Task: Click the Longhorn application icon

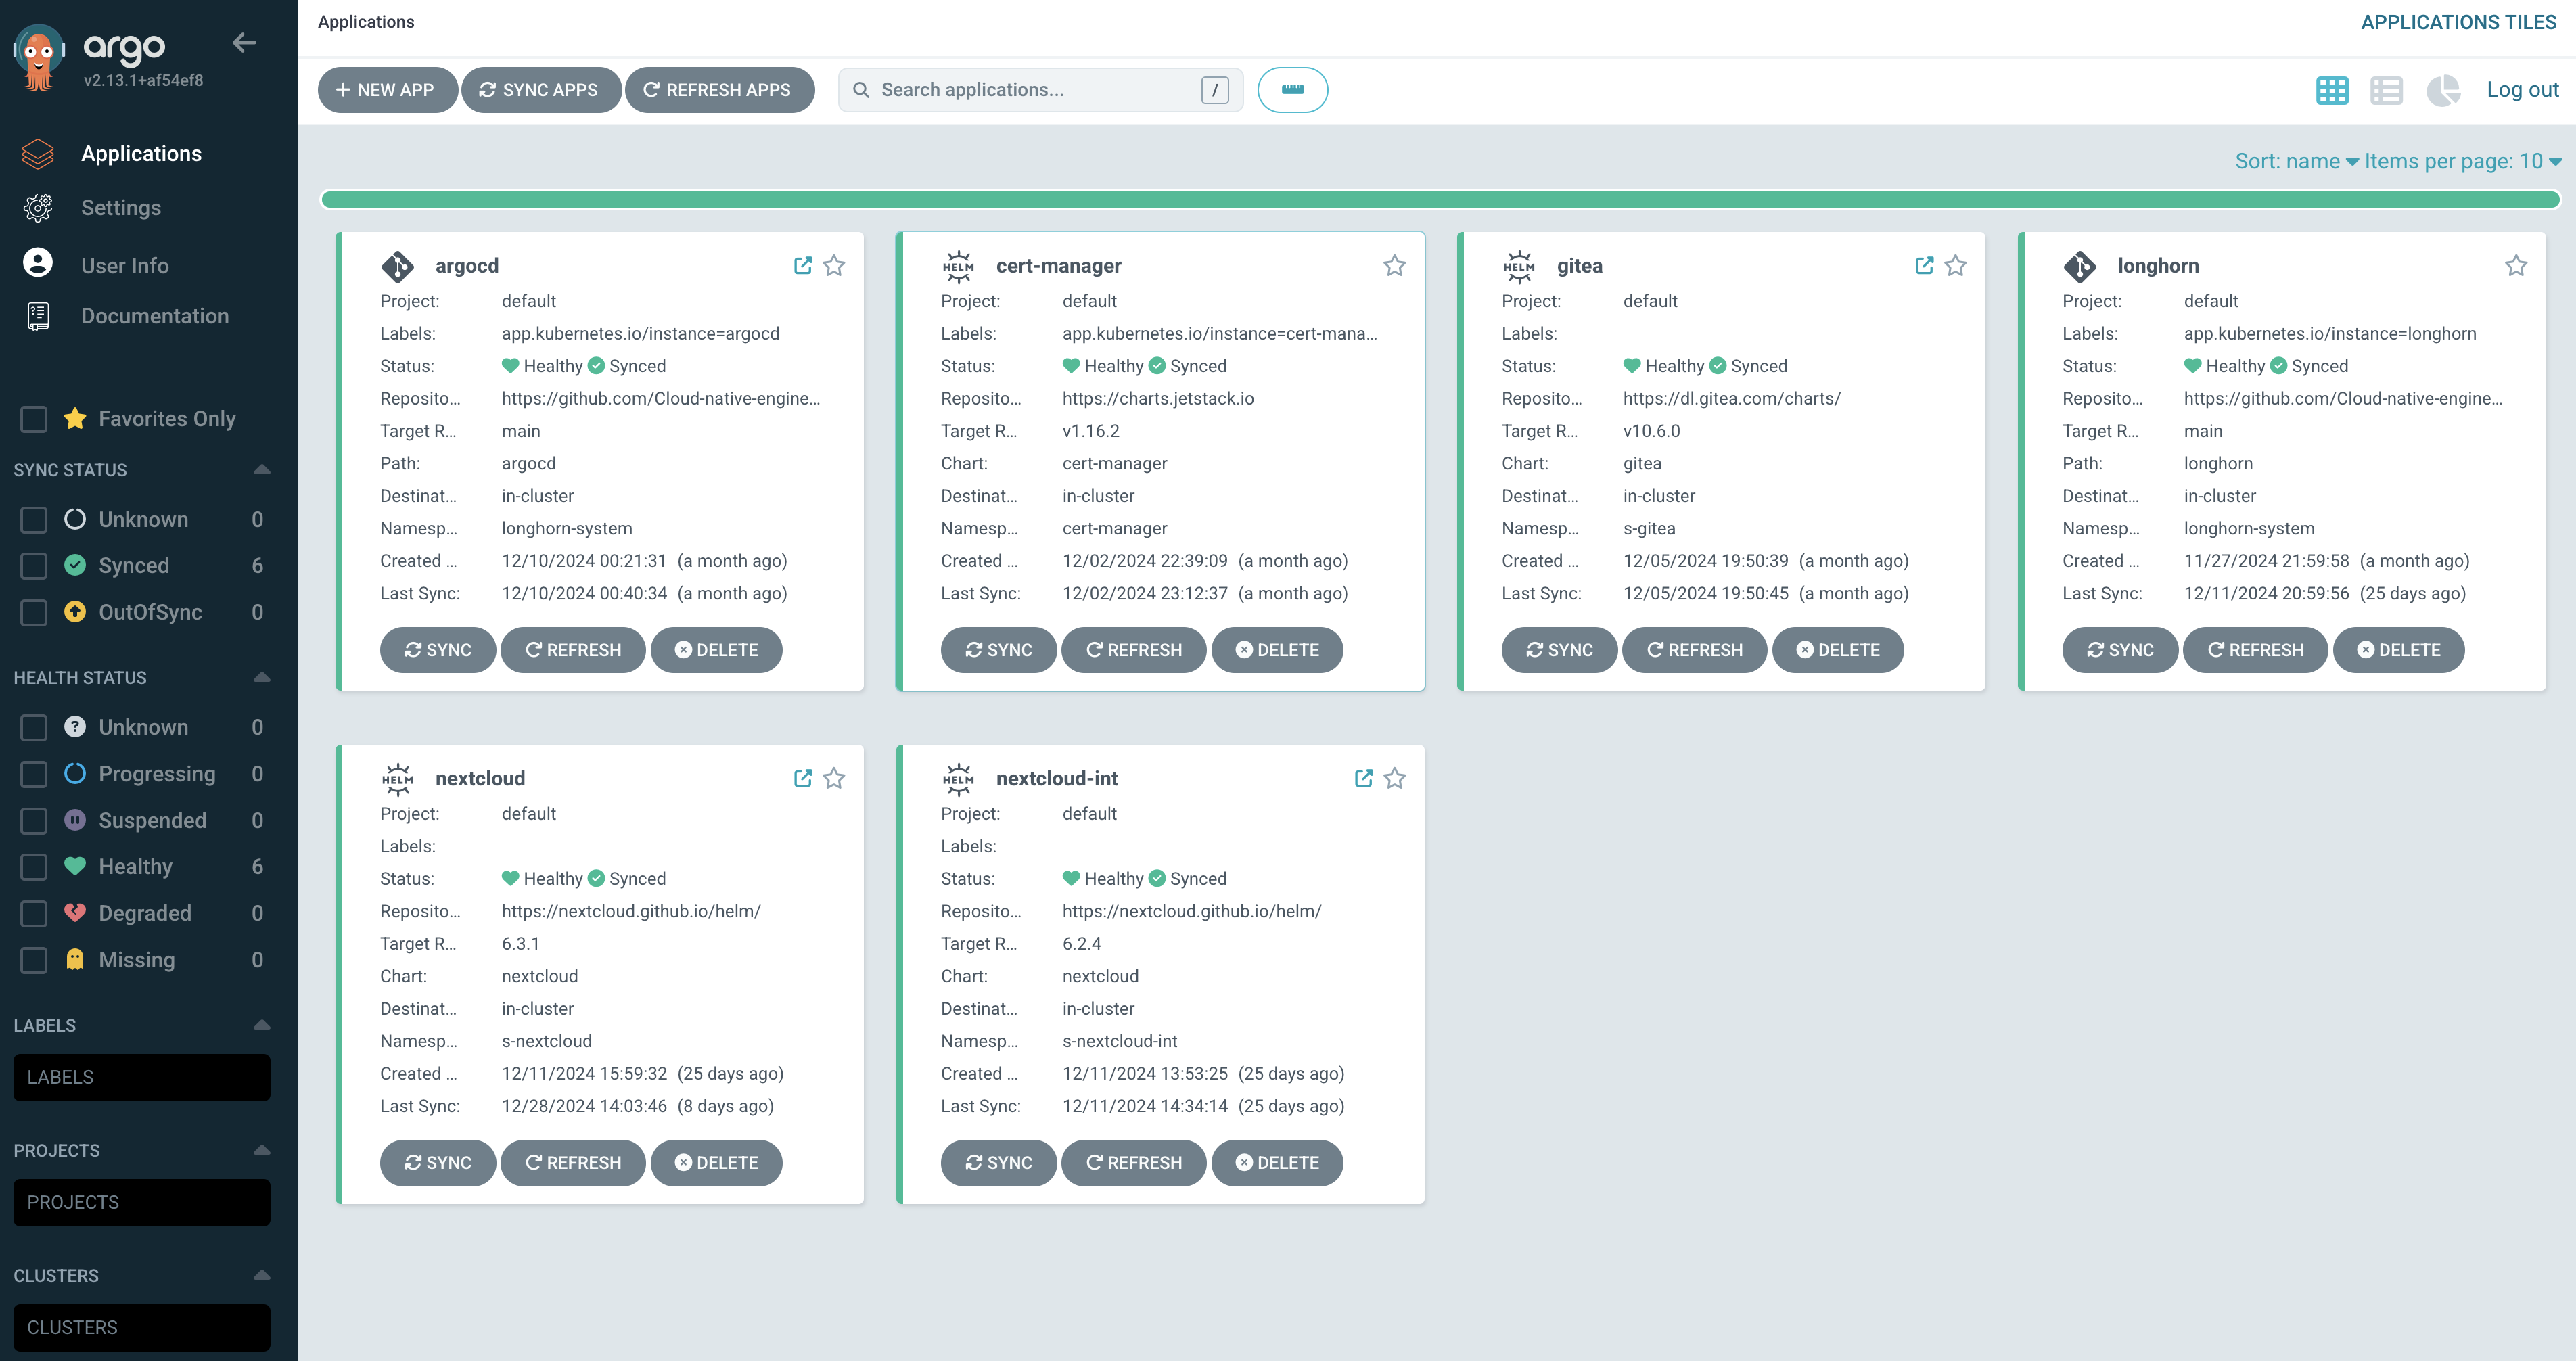Action: click(x=2079, y=266)
